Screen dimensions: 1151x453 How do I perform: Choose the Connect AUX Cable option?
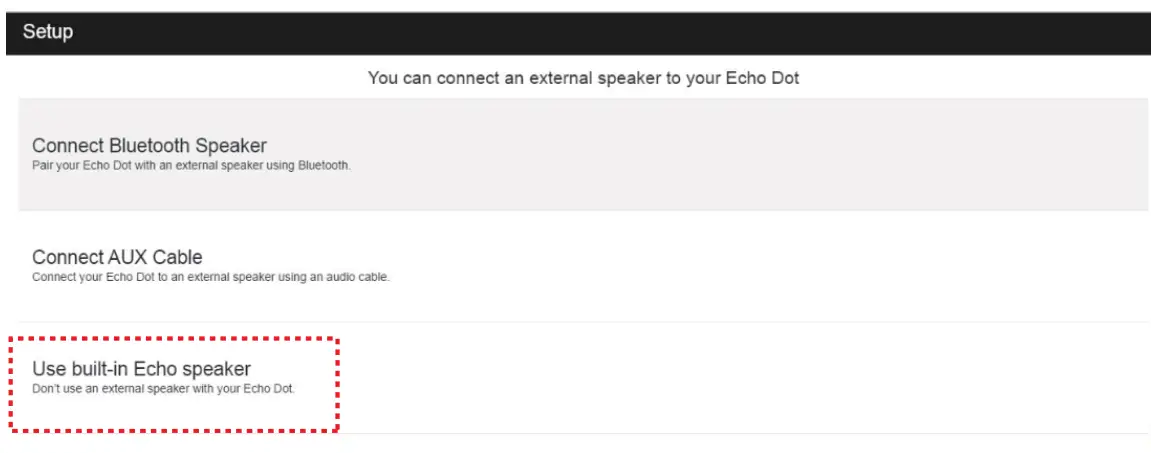click(x=117, y=258)
